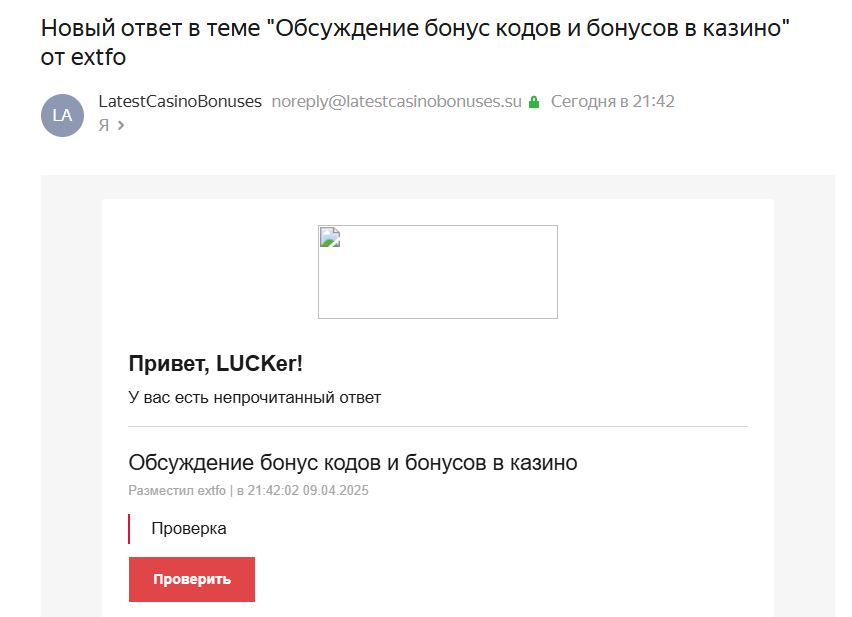
Task: Click extfo in the subject line
Action: click(97, 57)
